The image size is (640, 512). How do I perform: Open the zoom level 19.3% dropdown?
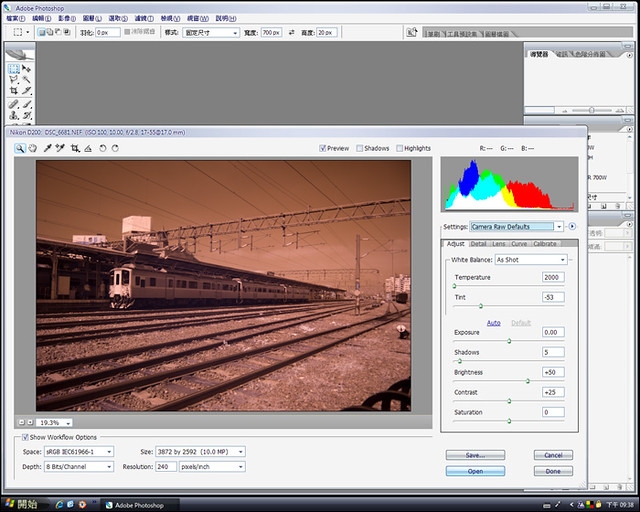[x=54, y=423]
